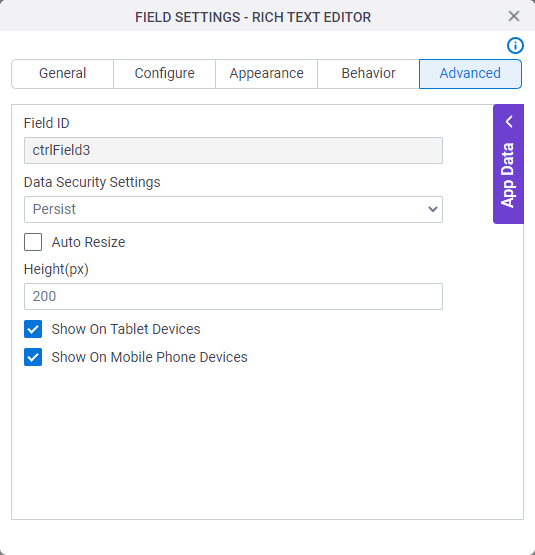Screen dimensions: 535x555
Task: Enable the Auto Resize checkbox
Action: point(33,242)
